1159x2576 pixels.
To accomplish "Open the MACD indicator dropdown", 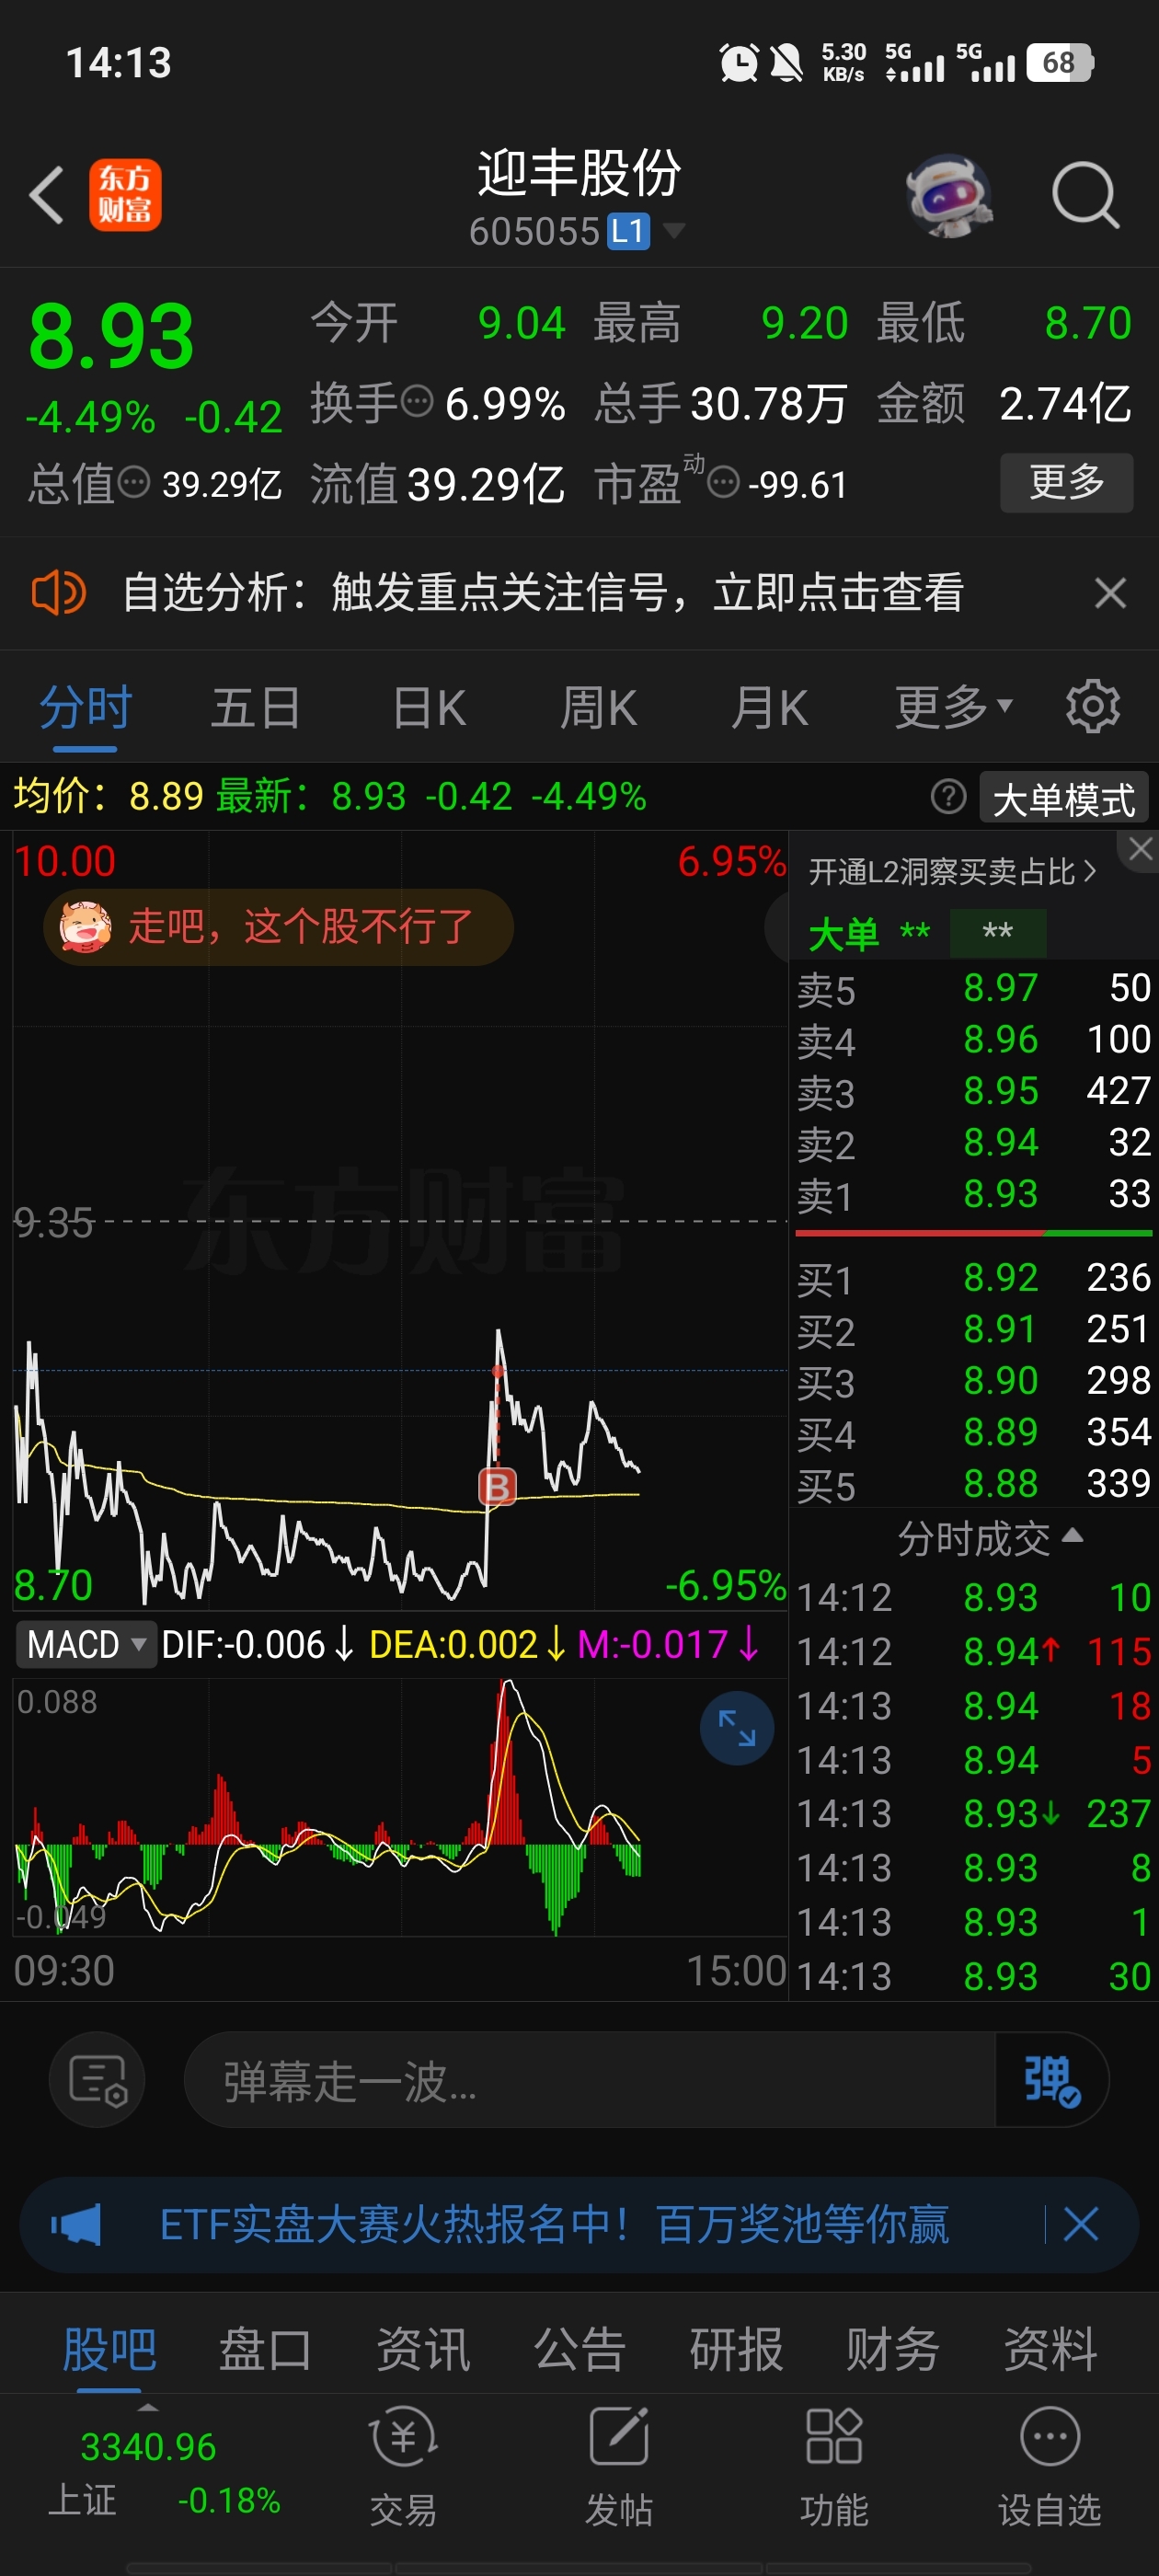I will [86, 1644].
